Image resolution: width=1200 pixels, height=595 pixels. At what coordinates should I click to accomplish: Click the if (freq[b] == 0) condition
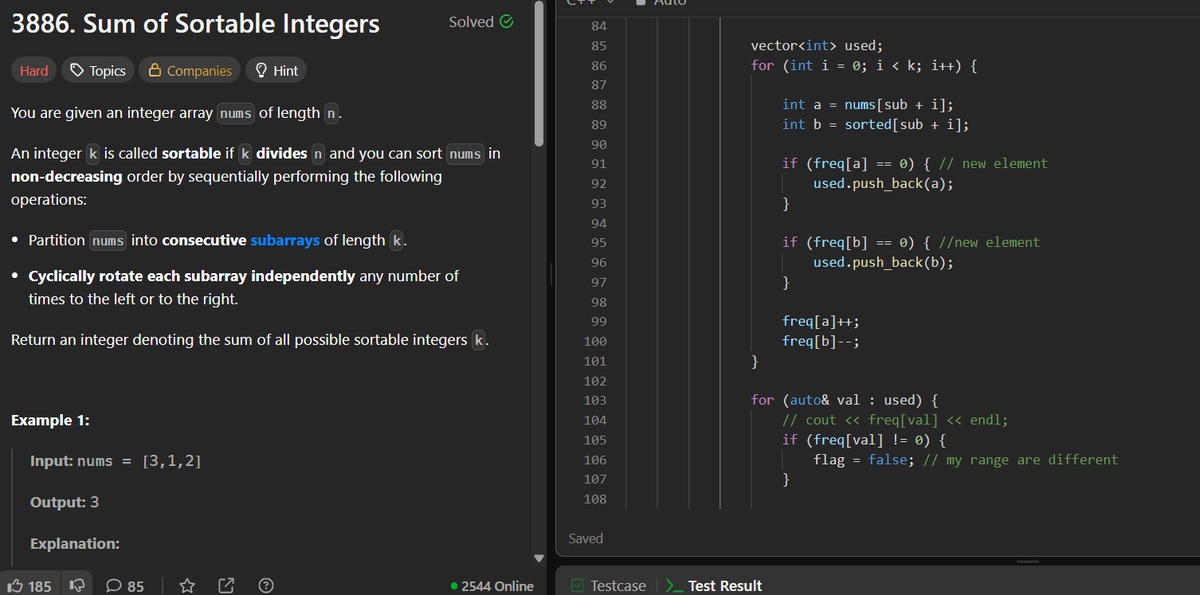tap(857, 242)
